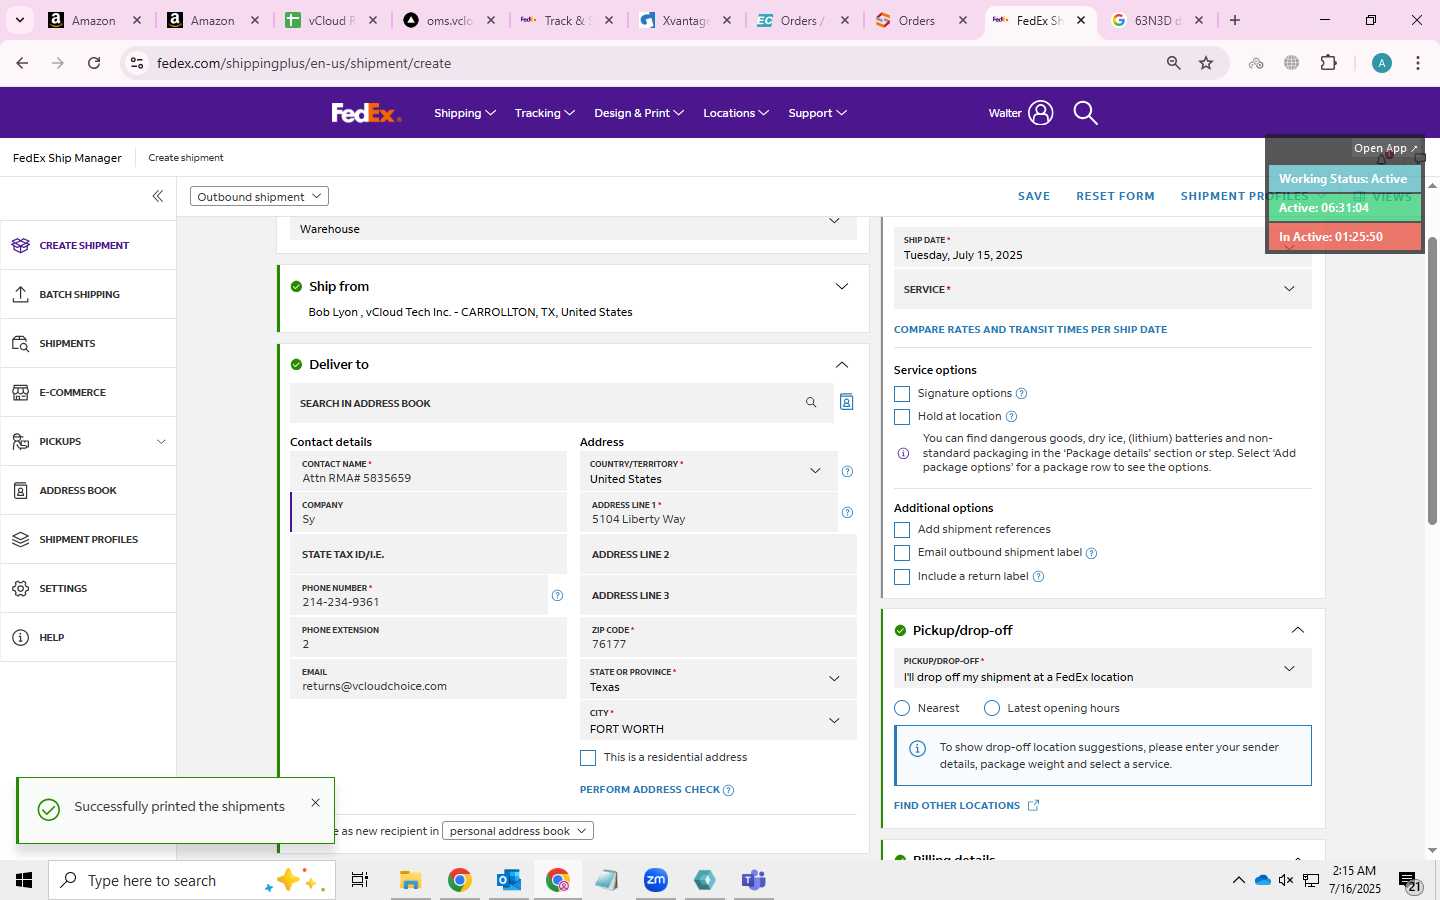Image resolution: width=1440 pixels, height=900 pixels.
Task: Show help for Address Line 1 field
Action: 847,512
